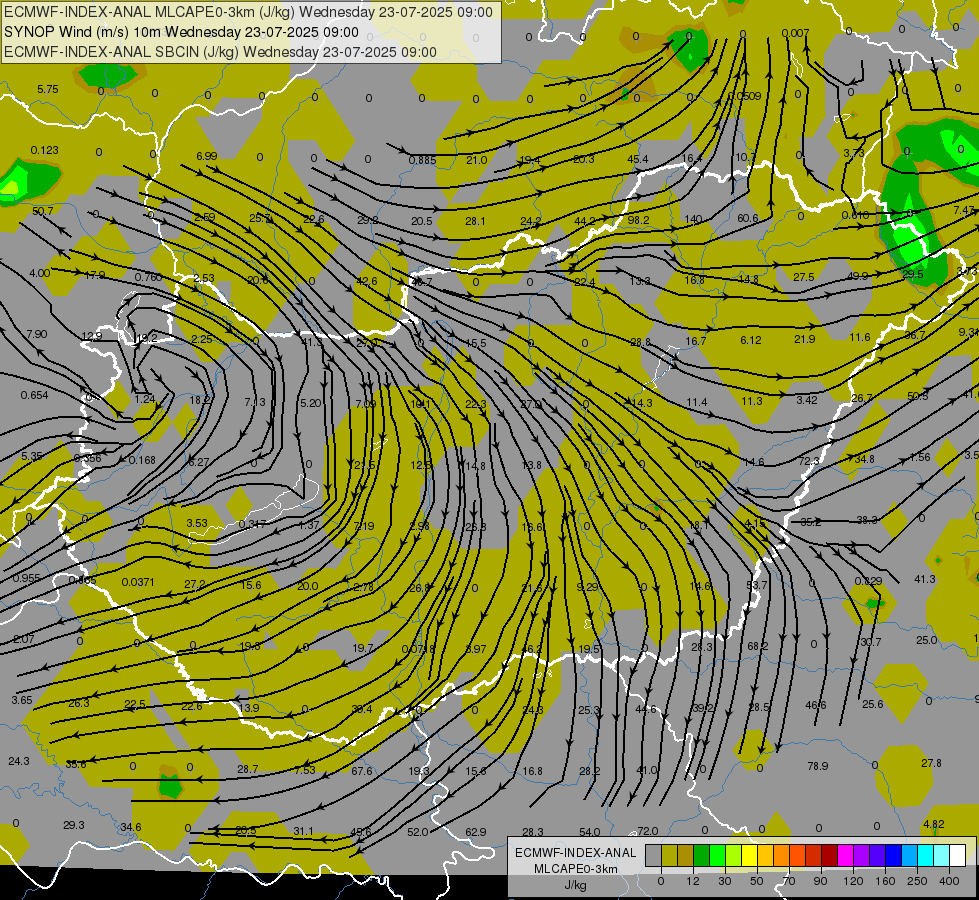This screenshot has height=900, width=979.
Task: Click the map value '46.6'
Action: [815, 705]
